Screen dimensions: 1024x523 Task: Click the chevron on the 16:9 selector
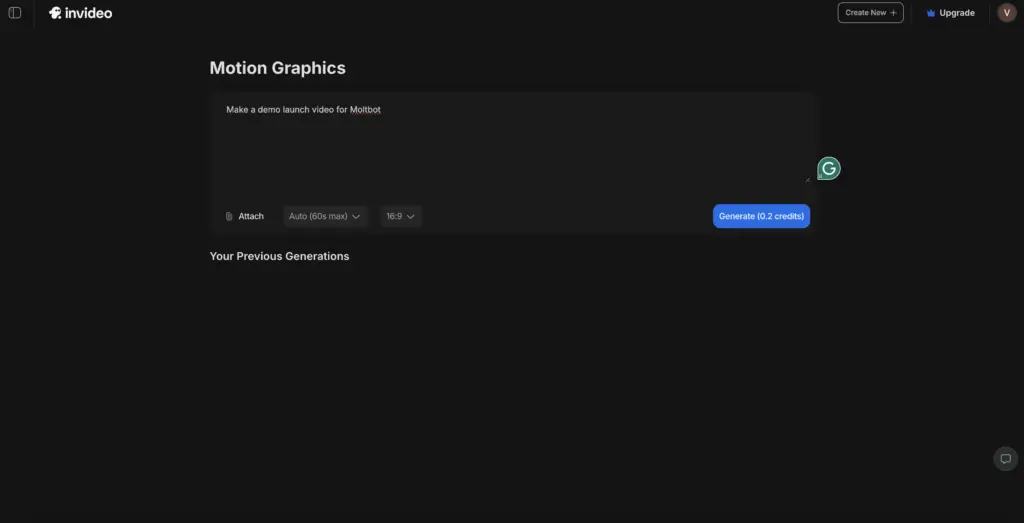coord(411,216)
